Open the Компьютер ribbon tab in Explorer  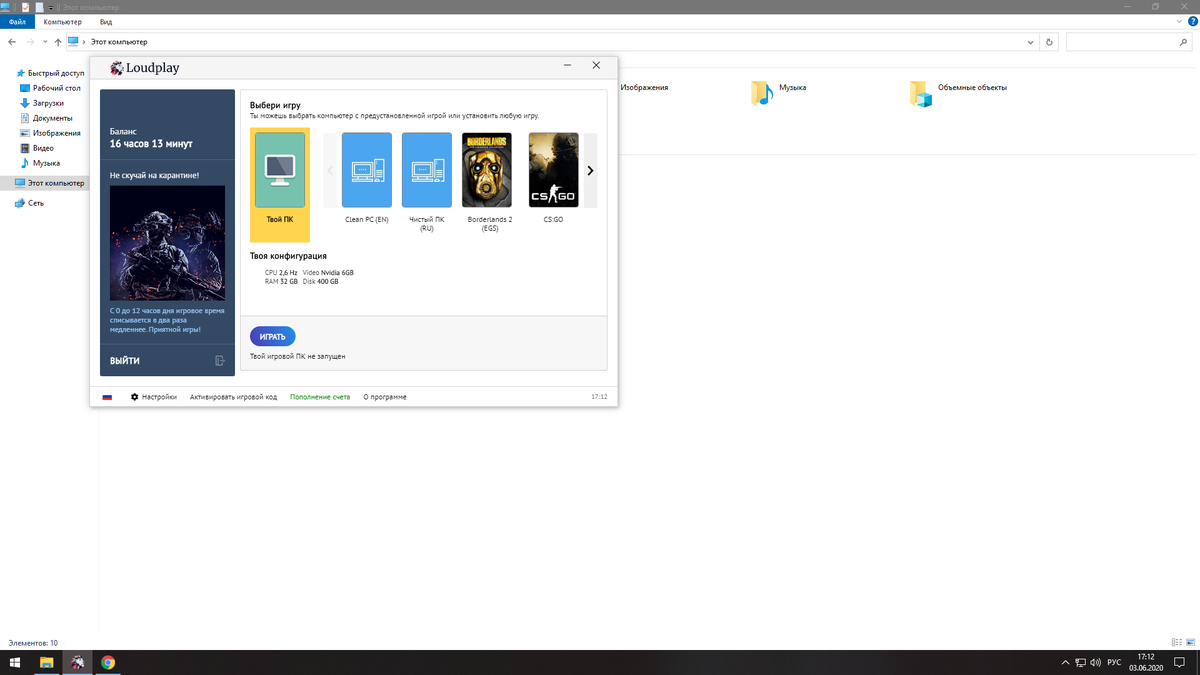[62, 21]
